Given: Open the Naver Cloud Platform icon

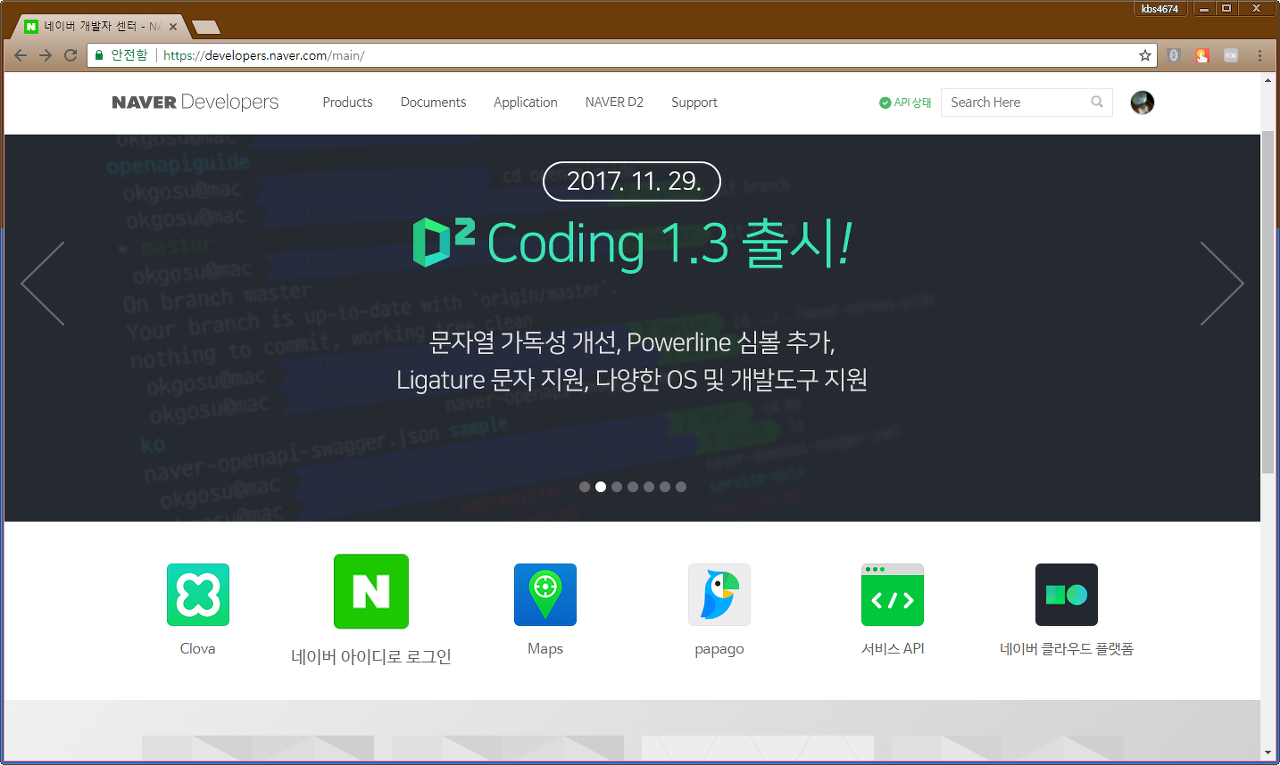Looking at the screenshot, I should click(x=1066, y=595).
